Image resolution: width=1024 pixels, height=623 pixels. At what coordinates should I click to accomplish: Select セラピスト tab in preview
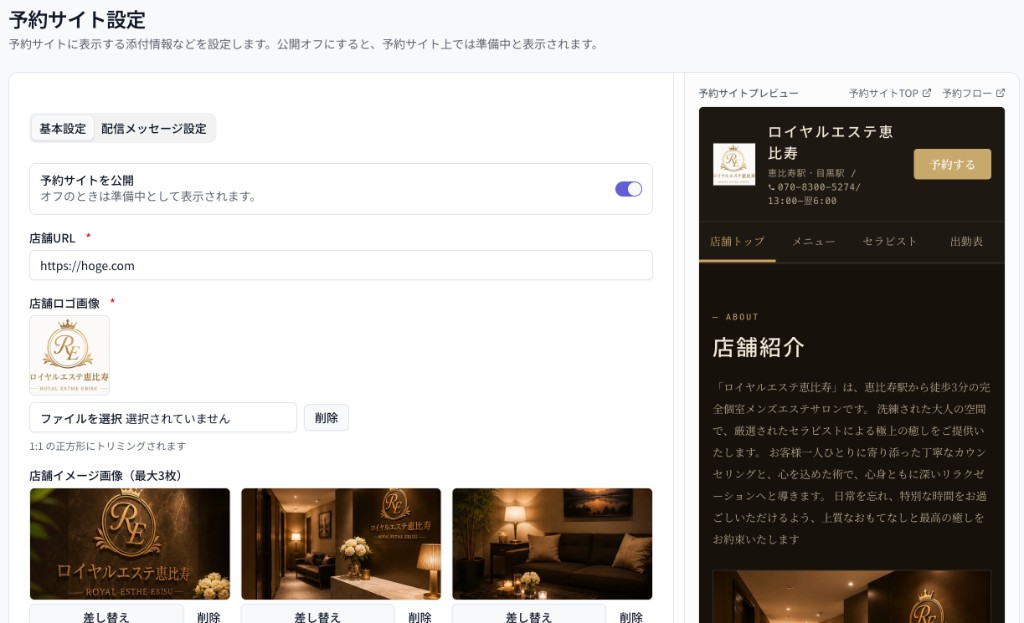pyautogui.click(x=889, y=242)
